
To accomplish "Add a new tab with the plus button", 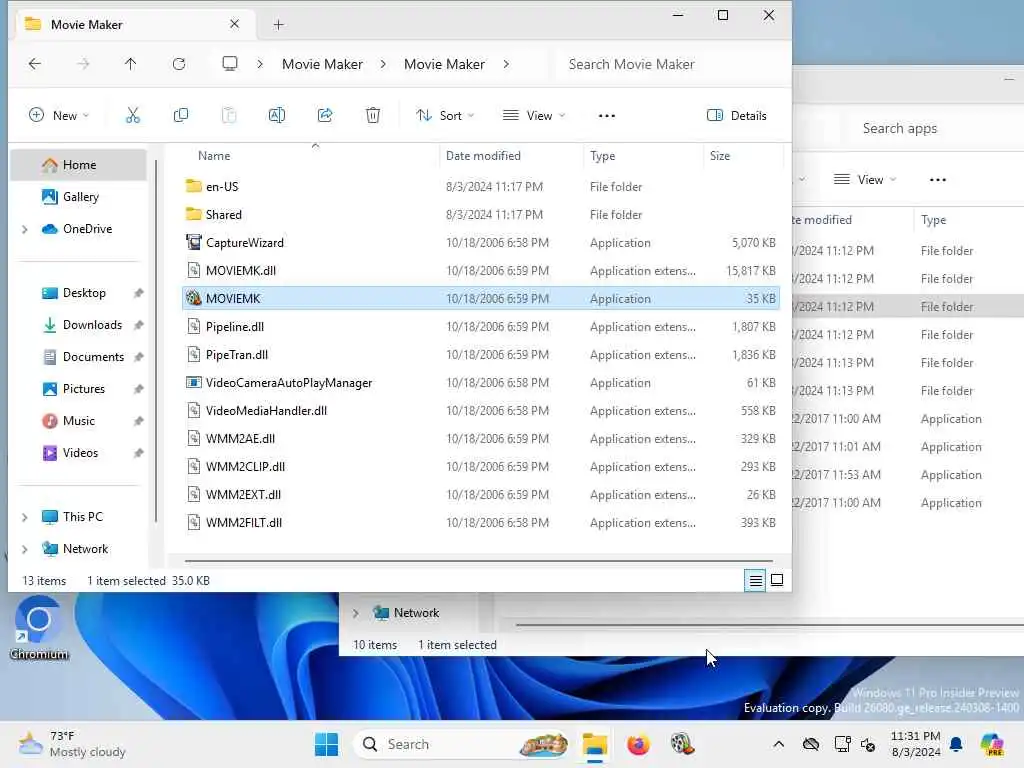I will click(x=279, y=25).
